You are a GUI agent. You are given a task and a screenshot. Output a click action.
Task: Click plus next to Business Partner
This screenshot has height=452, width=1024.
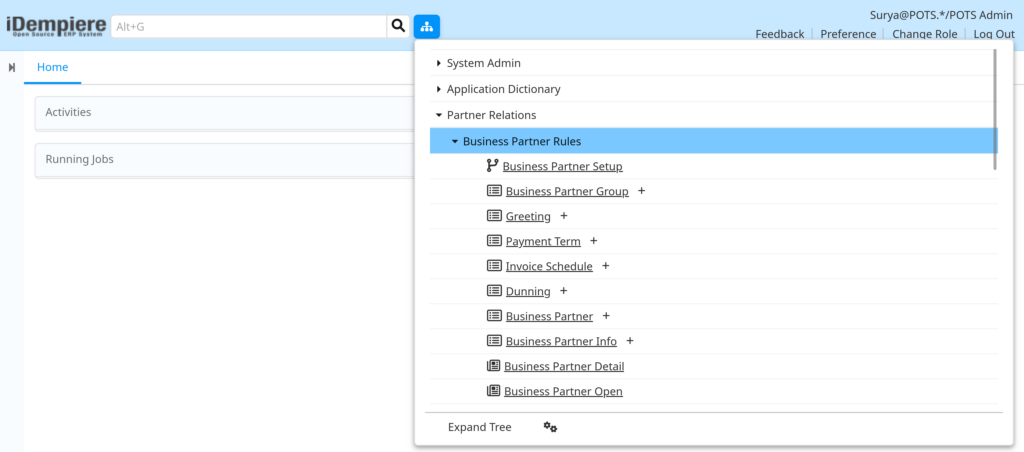606,315
